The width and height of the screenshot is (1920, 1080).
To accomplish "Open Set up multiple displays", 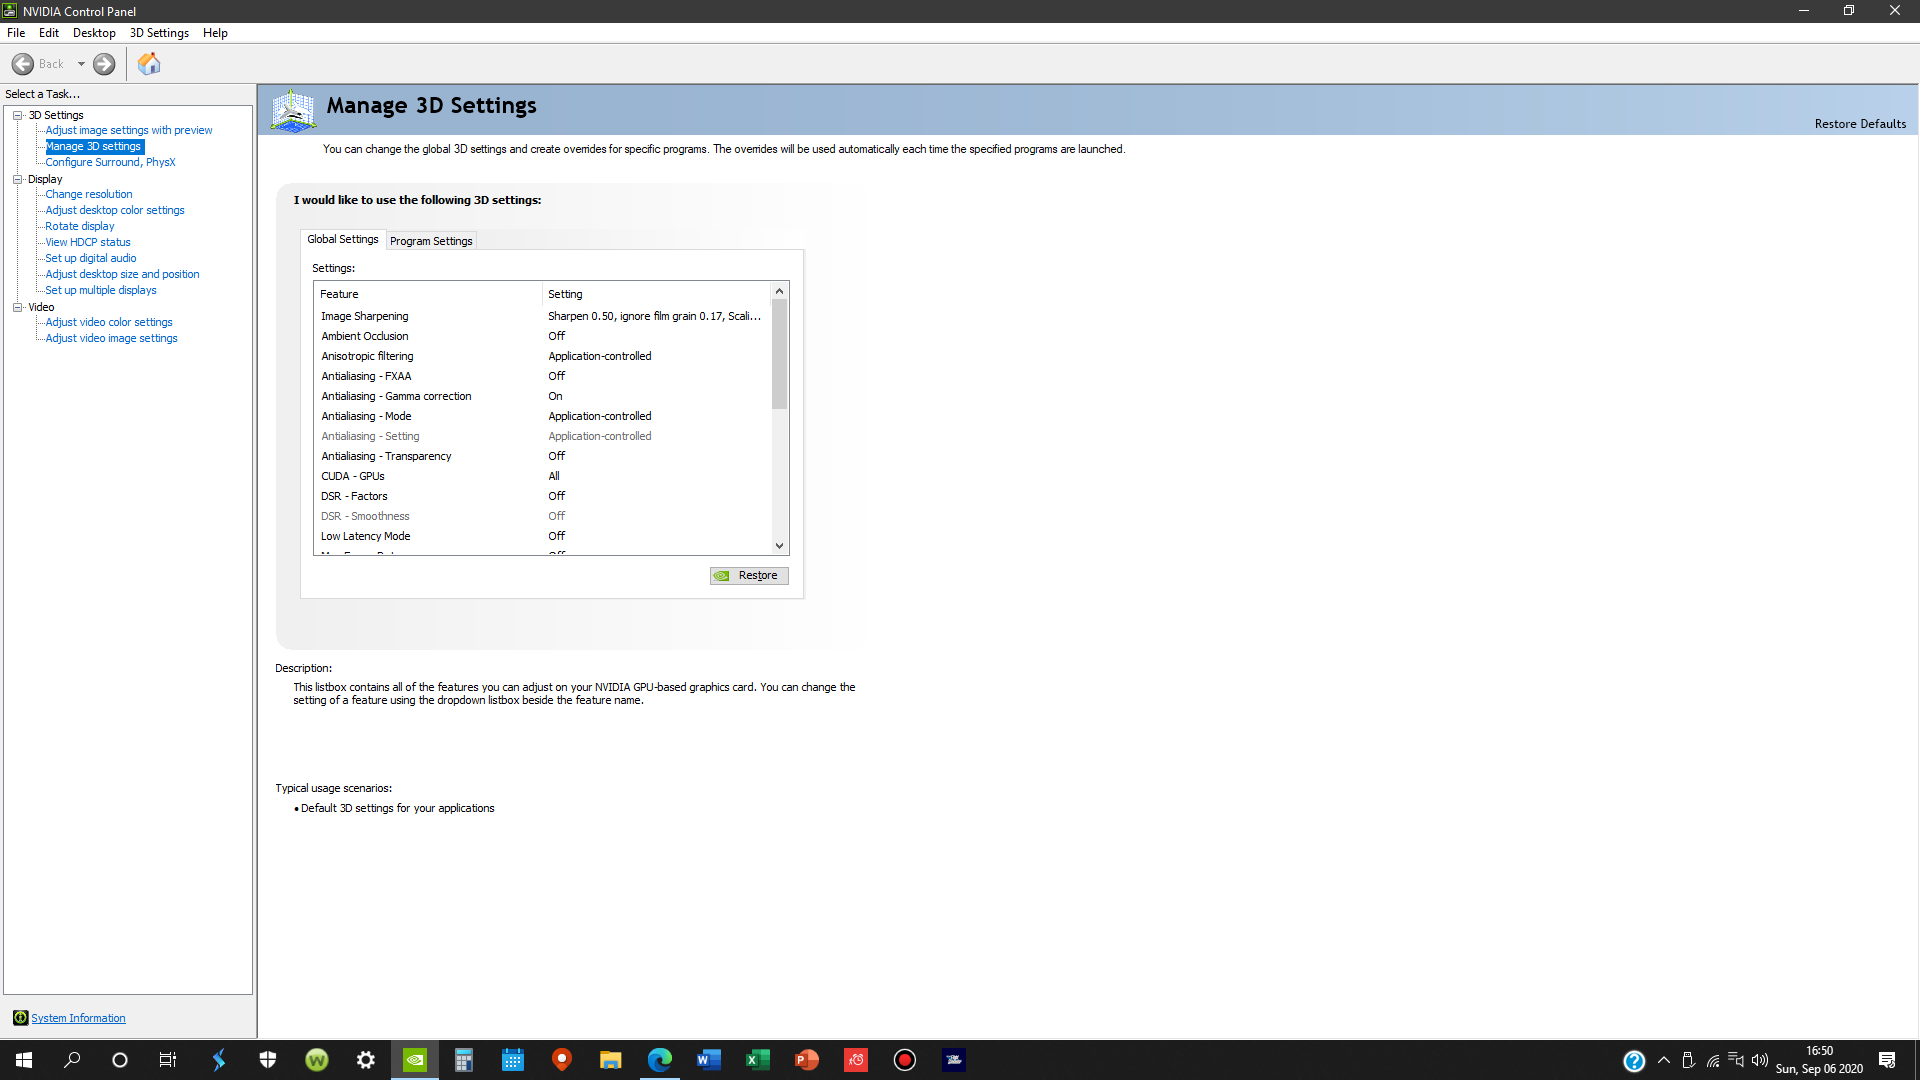I will [101, 290].
